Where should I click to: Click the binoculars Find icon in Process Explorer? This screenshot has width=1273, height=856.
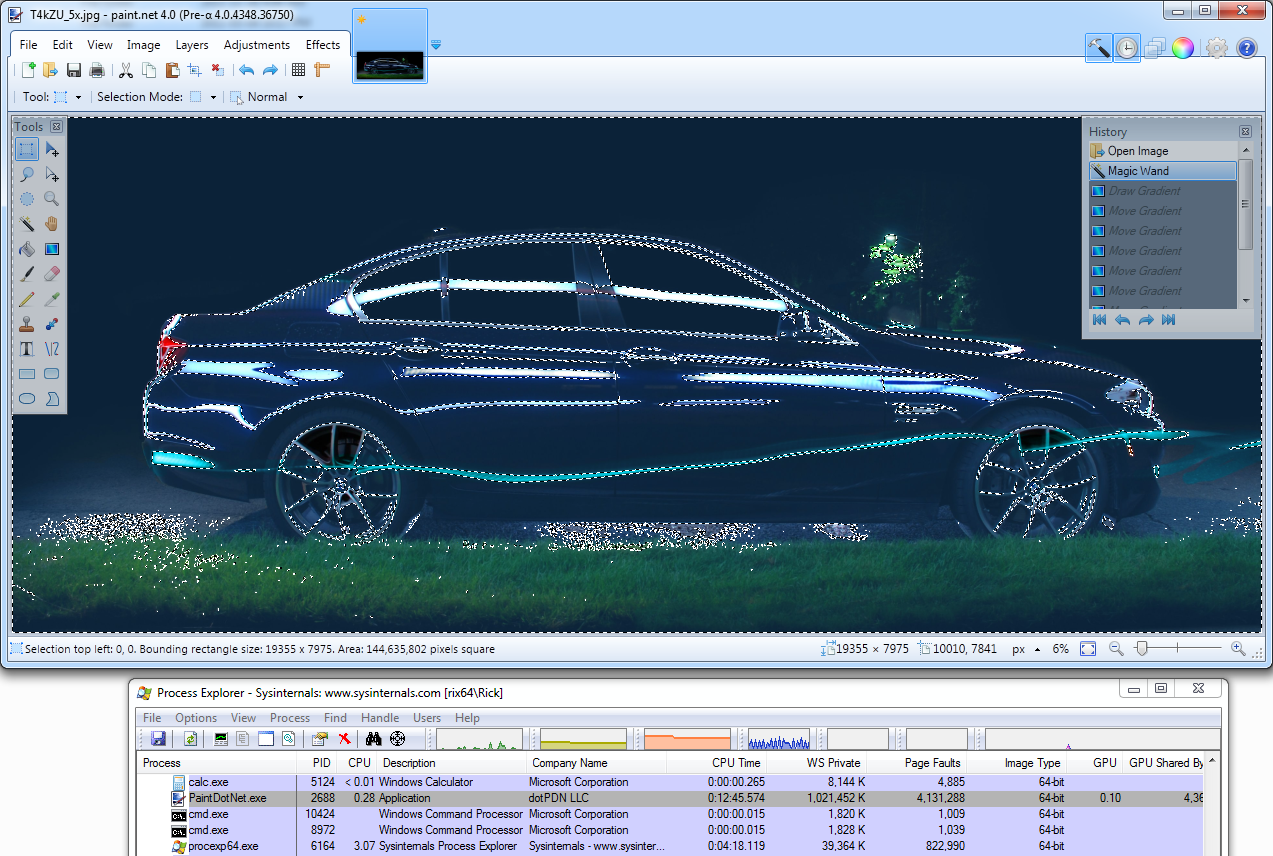374,739
